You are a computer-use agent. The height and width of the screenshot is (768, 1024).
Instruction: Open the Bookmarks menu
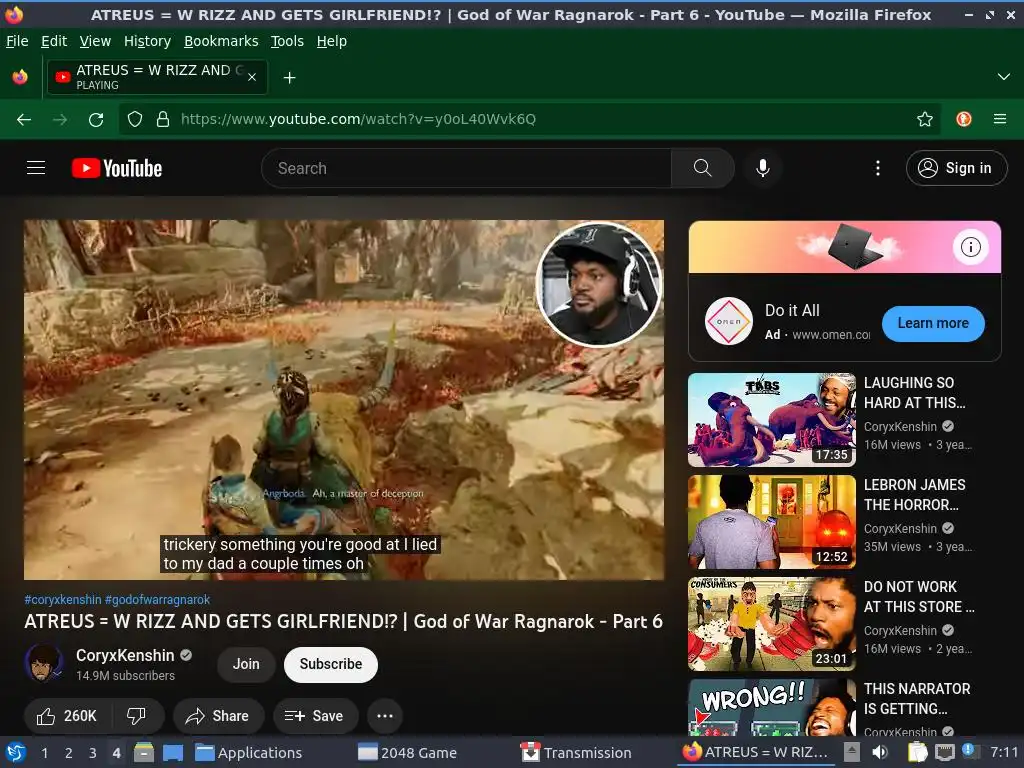click(221, 41)
